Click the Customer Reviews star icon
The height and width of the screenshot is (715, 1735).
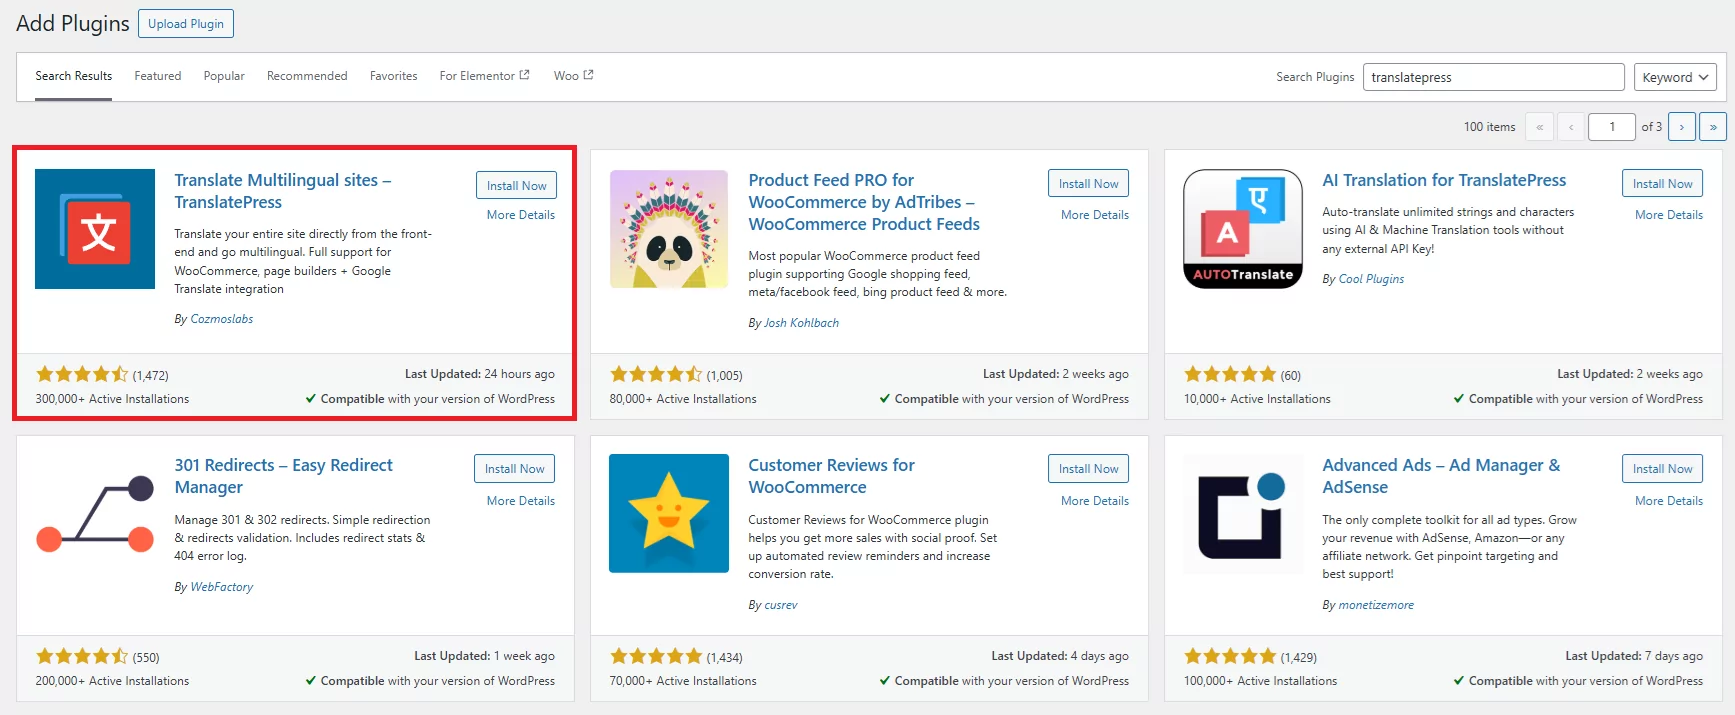(668, 514)
